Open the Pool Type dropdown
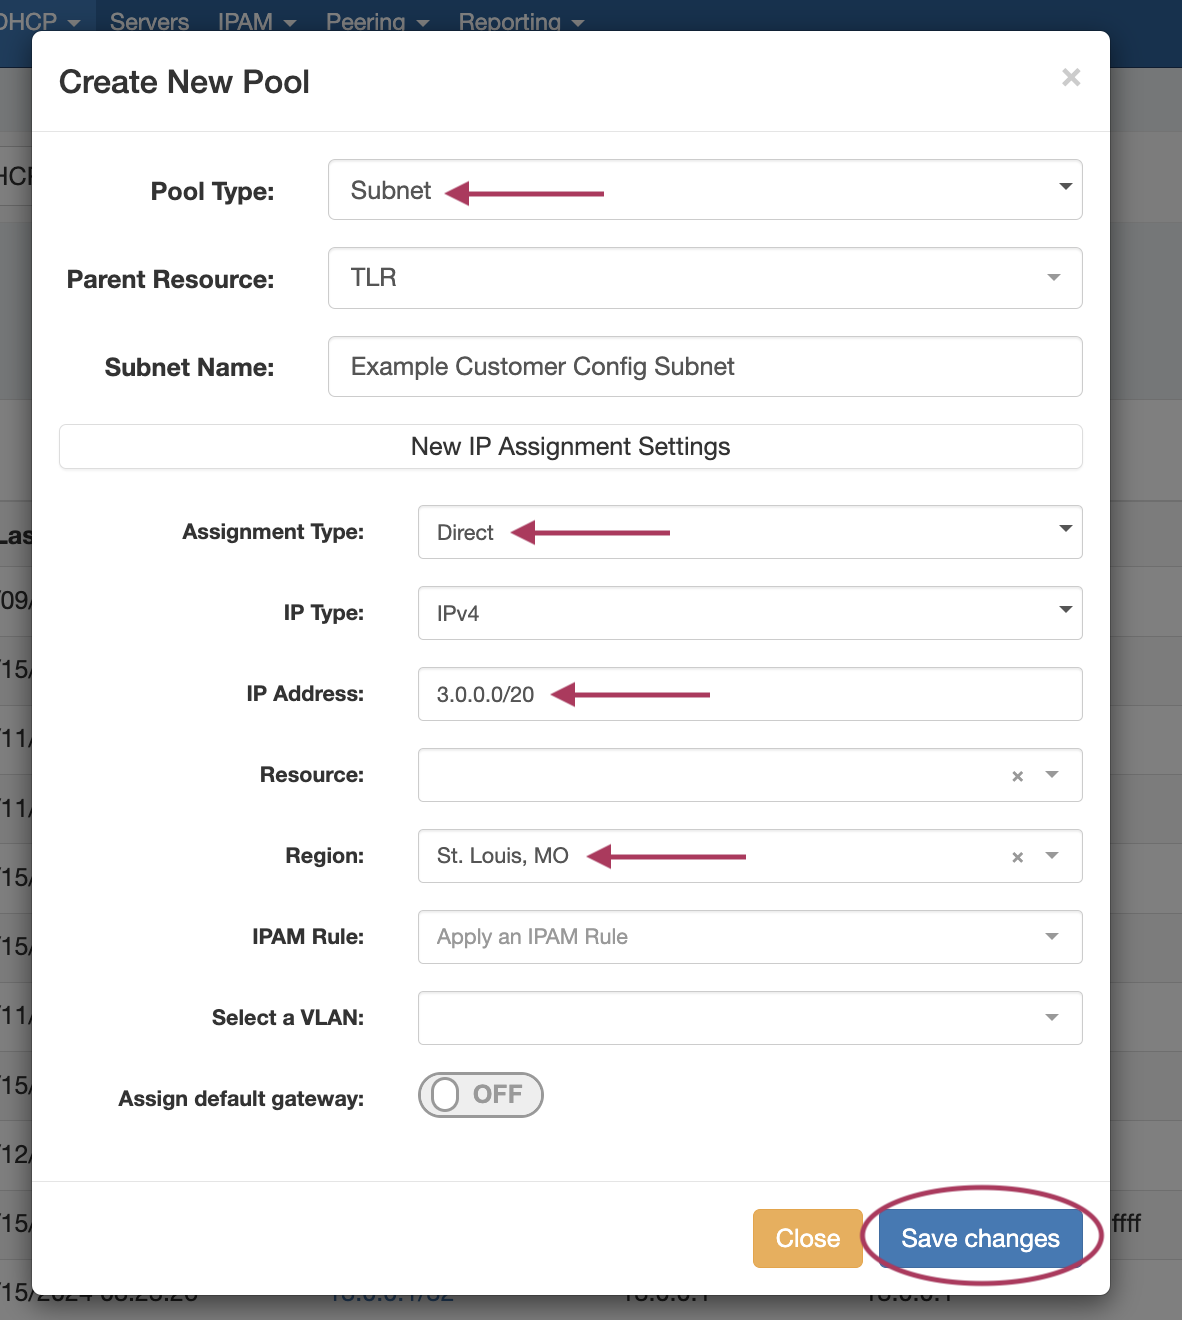 [x=705, y=190]
